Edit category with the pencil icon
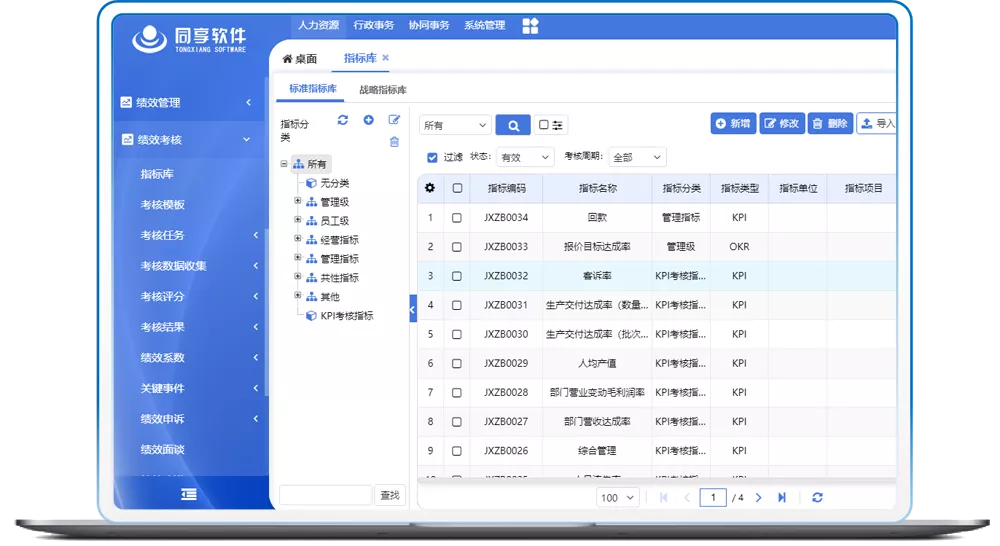1000x546 pixels. tap(394, 120)
